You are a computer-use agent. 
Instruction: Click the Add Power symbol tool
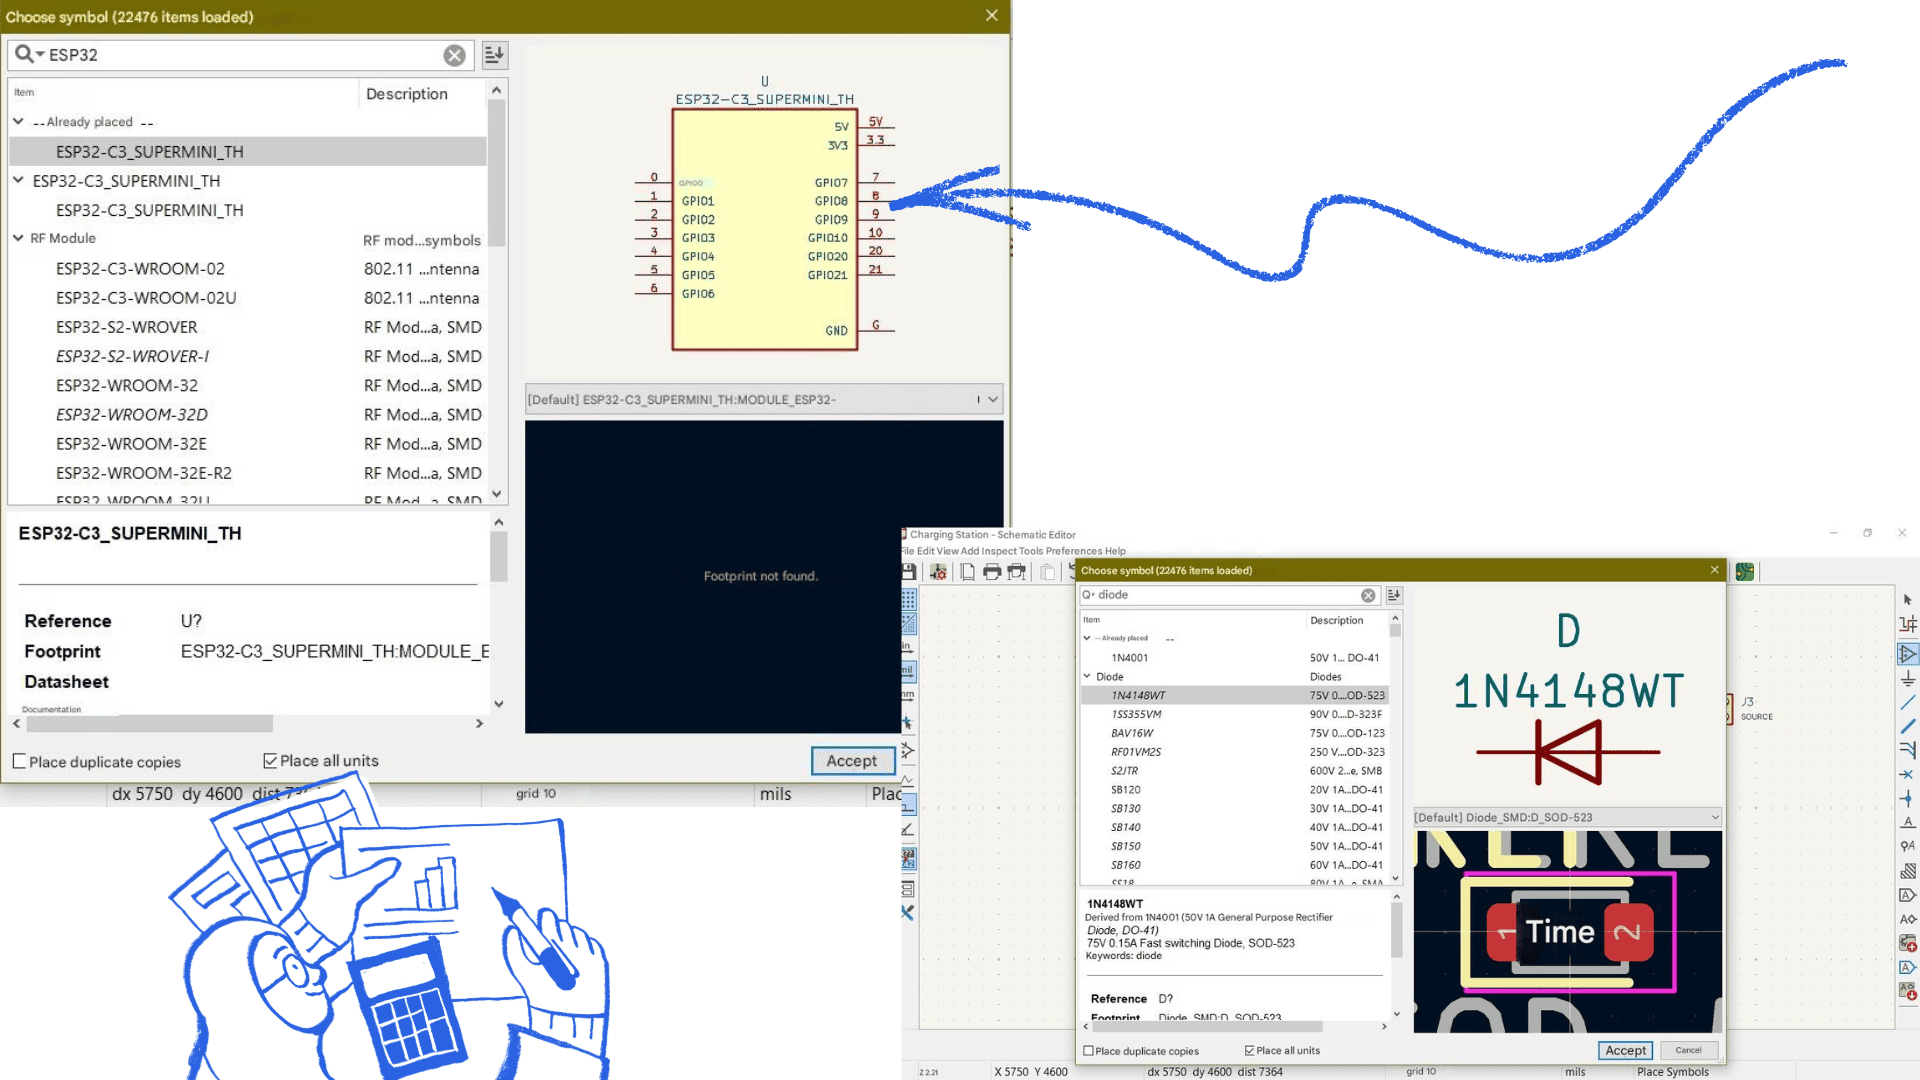point(1907,679)
